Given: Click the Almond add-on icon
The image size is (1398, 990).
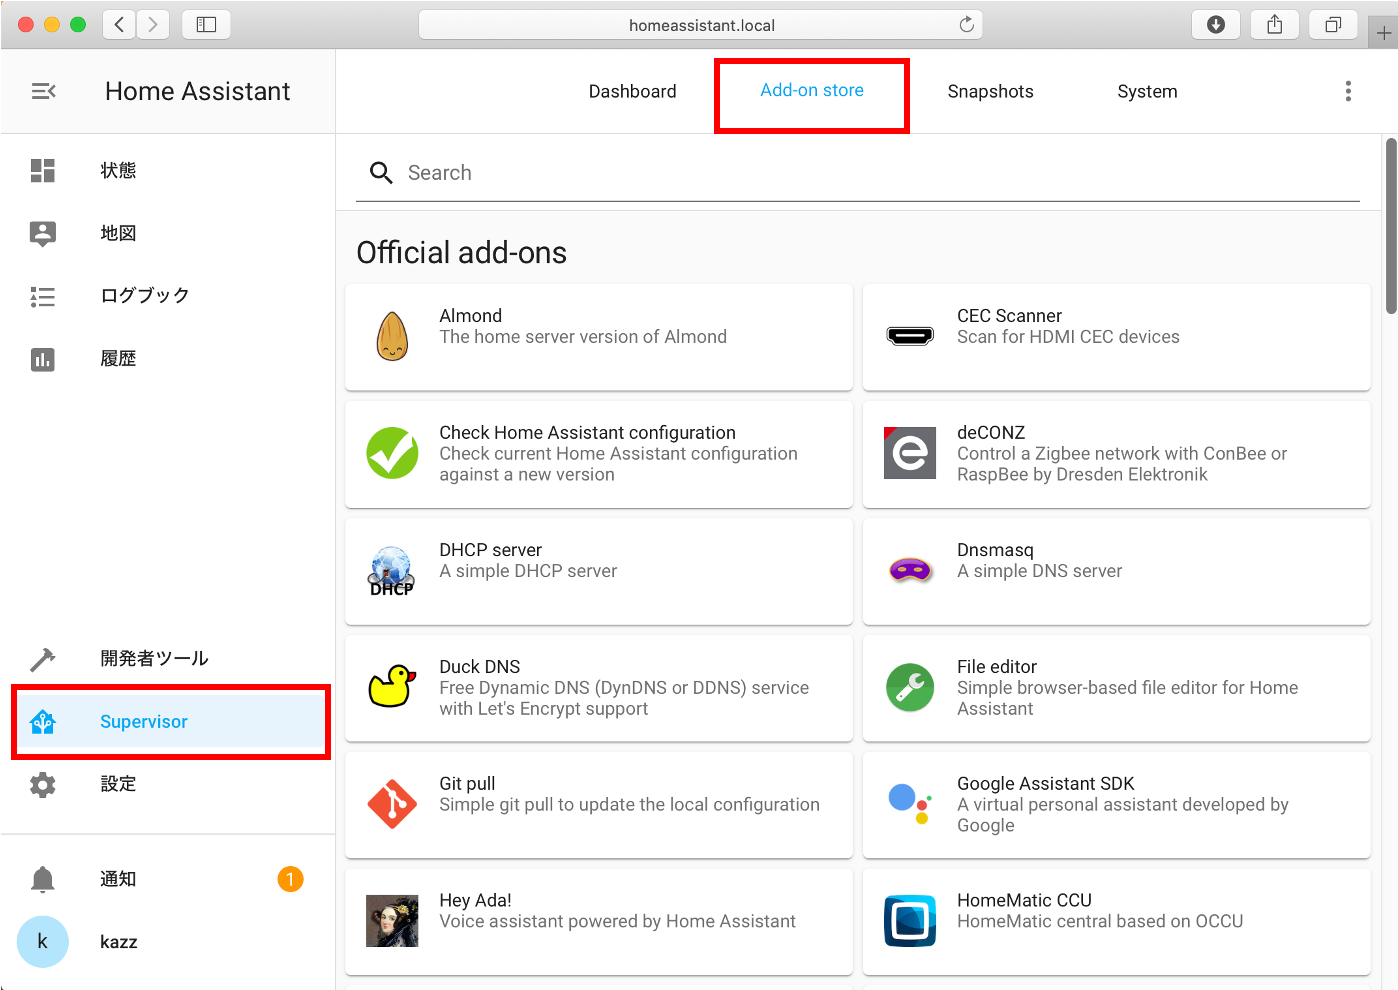Looking at the screenshot, I should tap(392, 336).
